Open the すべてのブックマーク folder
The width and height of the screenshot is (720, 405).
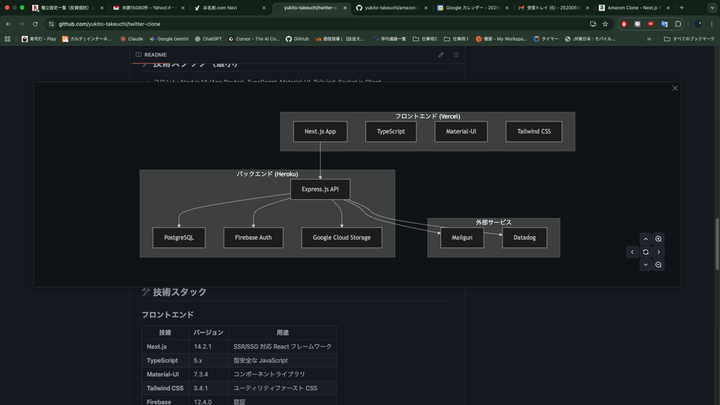coord(693,38)
